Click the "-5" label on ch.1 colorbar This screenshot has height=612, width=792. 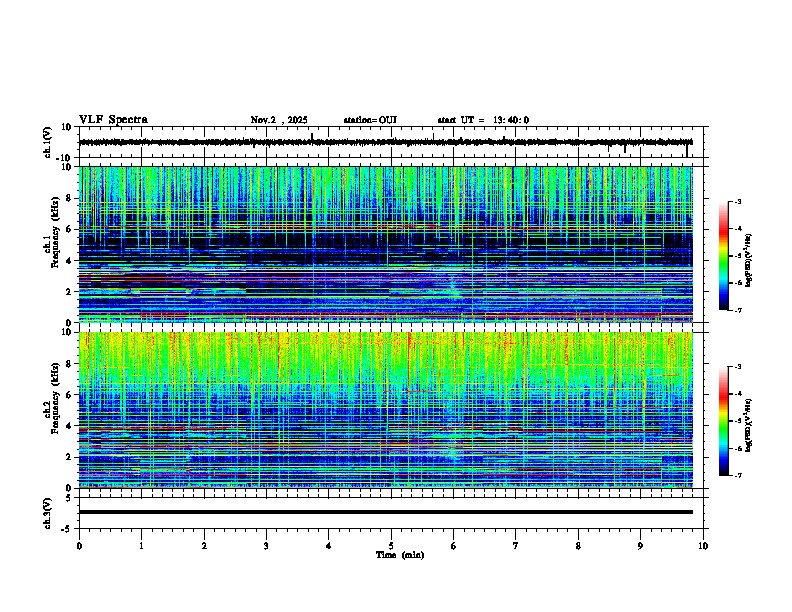737,256
